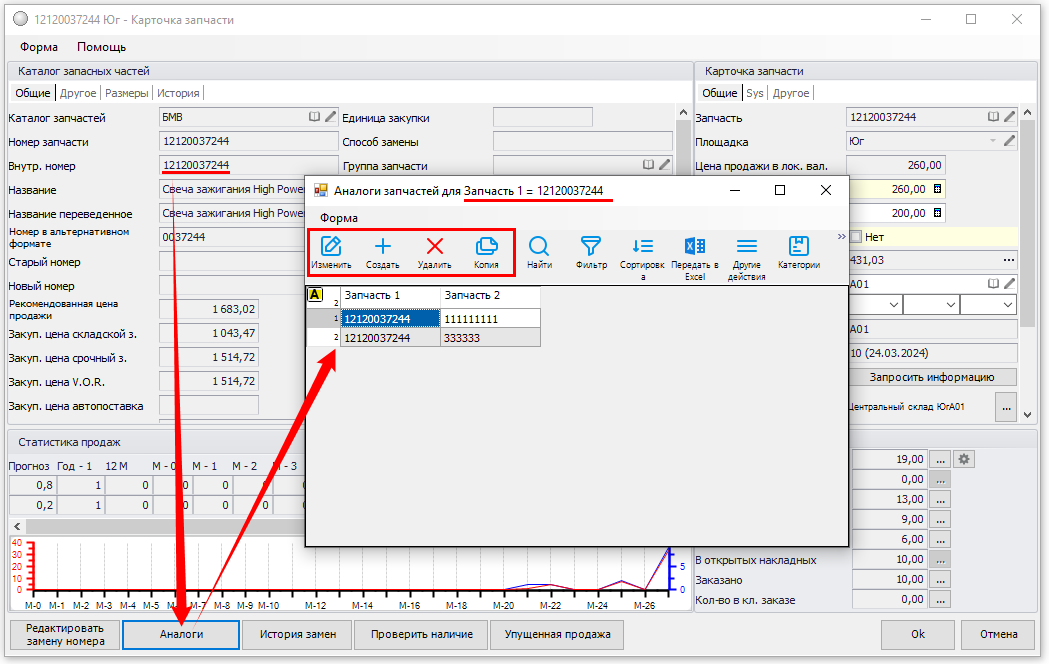Switch to the Sys tab
The height and width of the screenshot is (664, 1049).
point(754,93)
